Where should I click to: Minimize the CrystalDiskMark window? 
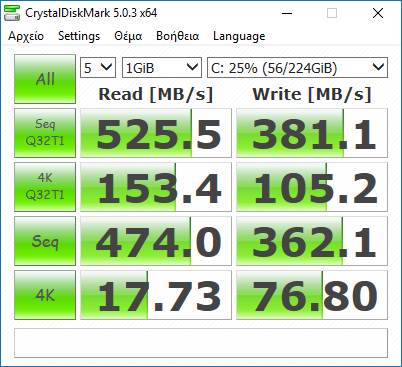(287, 13)
